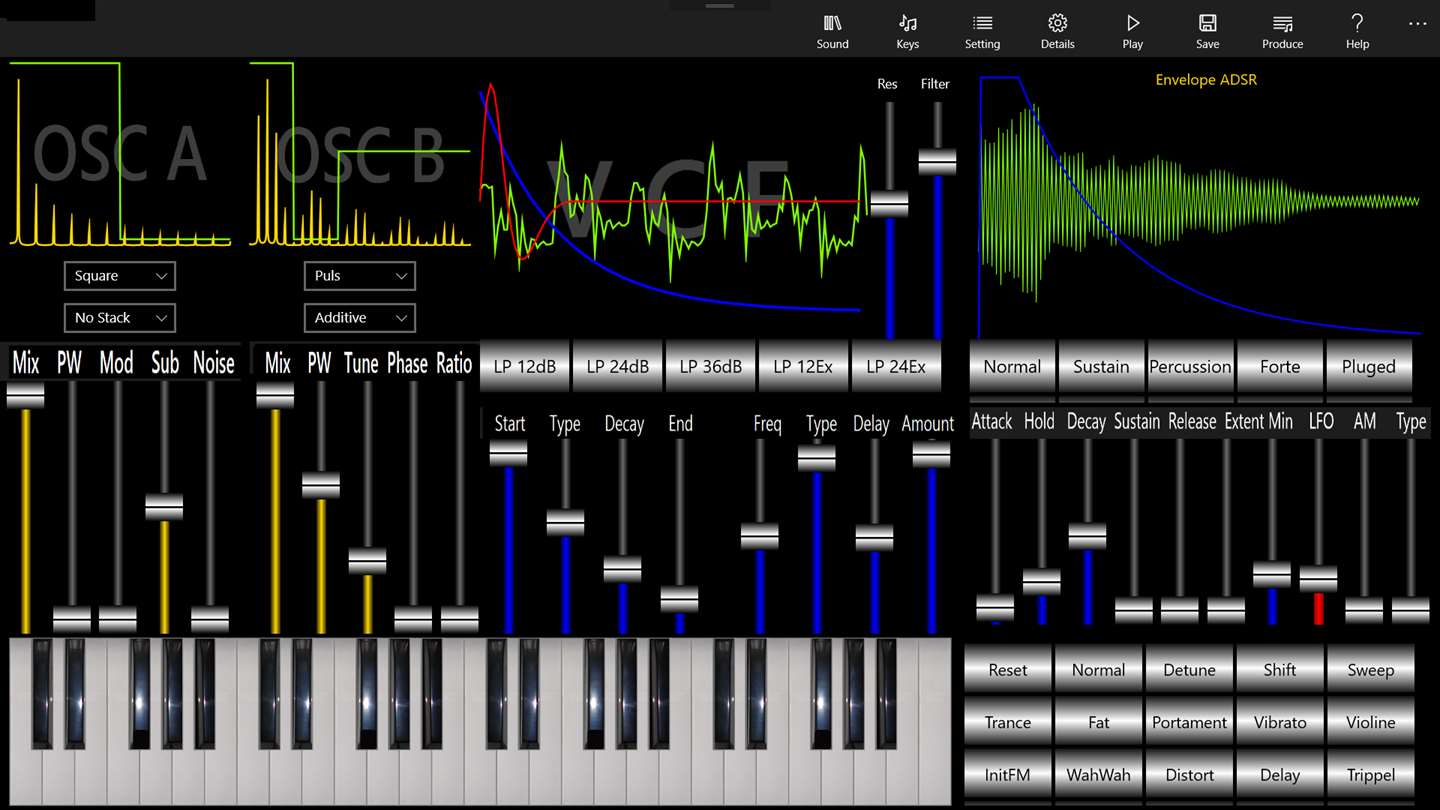Click the Delay preset button

[x=1280, y=775]
